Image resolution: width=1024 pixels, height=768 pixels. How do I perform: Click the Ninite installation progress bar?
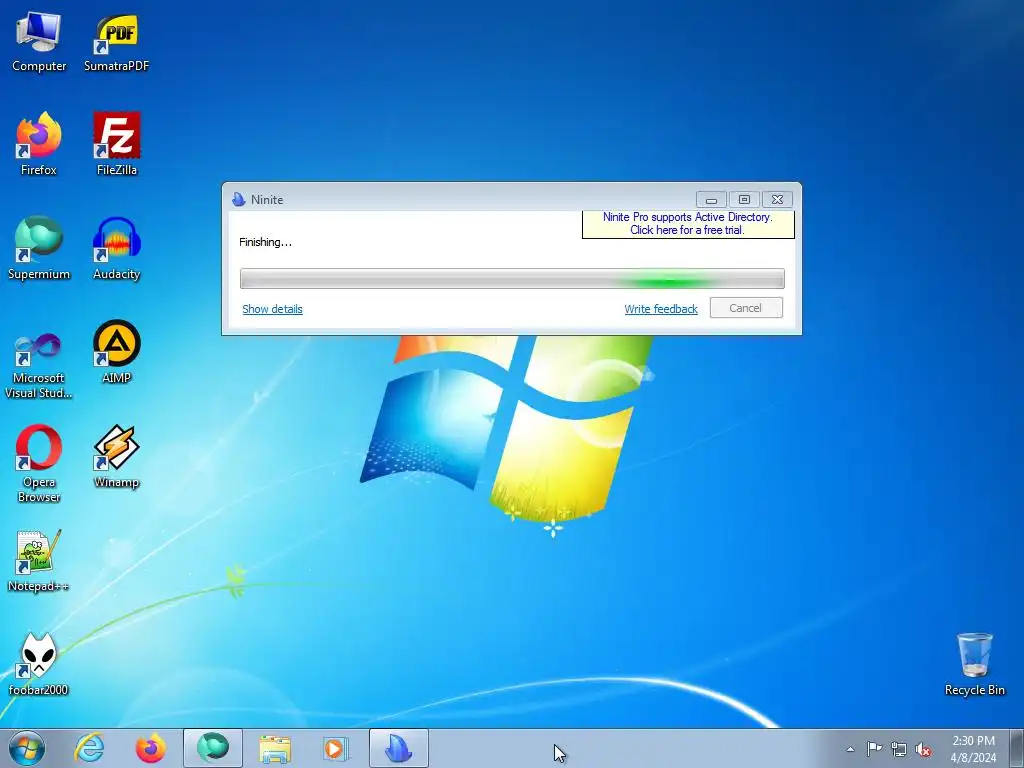tap(512, 279)
